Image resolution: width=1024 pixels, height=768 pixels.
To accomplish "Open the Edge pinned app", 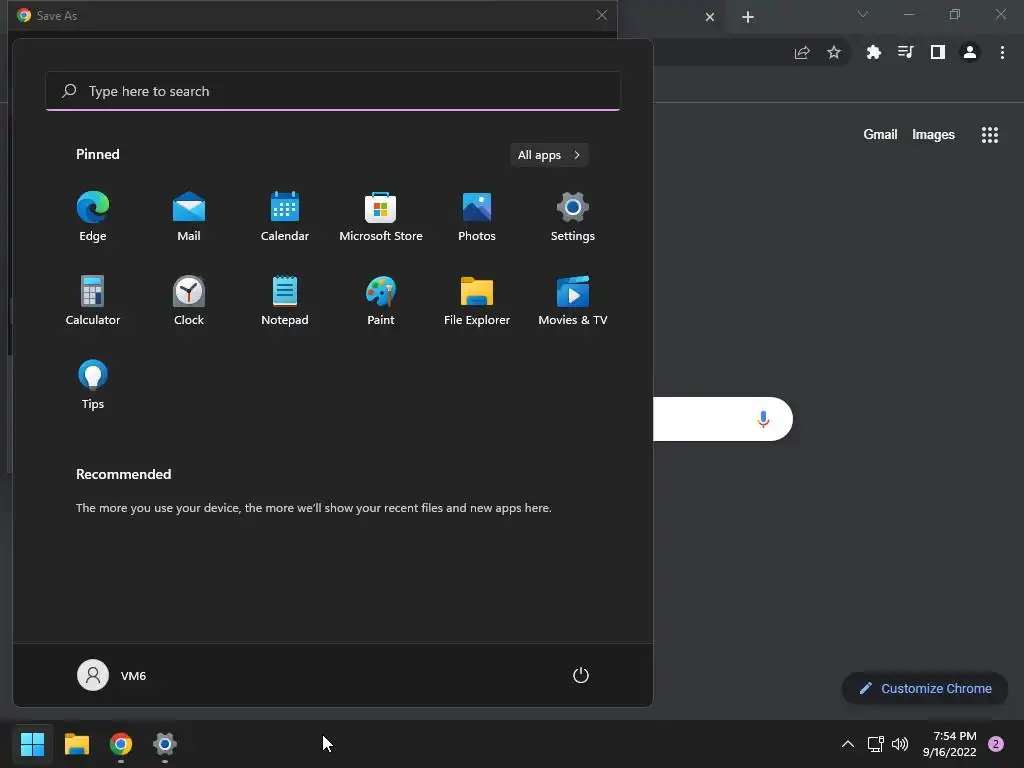I will 93,217.
